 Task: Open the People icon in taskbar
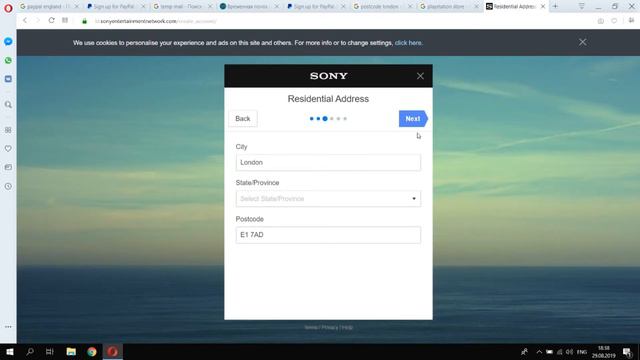click(x=524, y=351)
